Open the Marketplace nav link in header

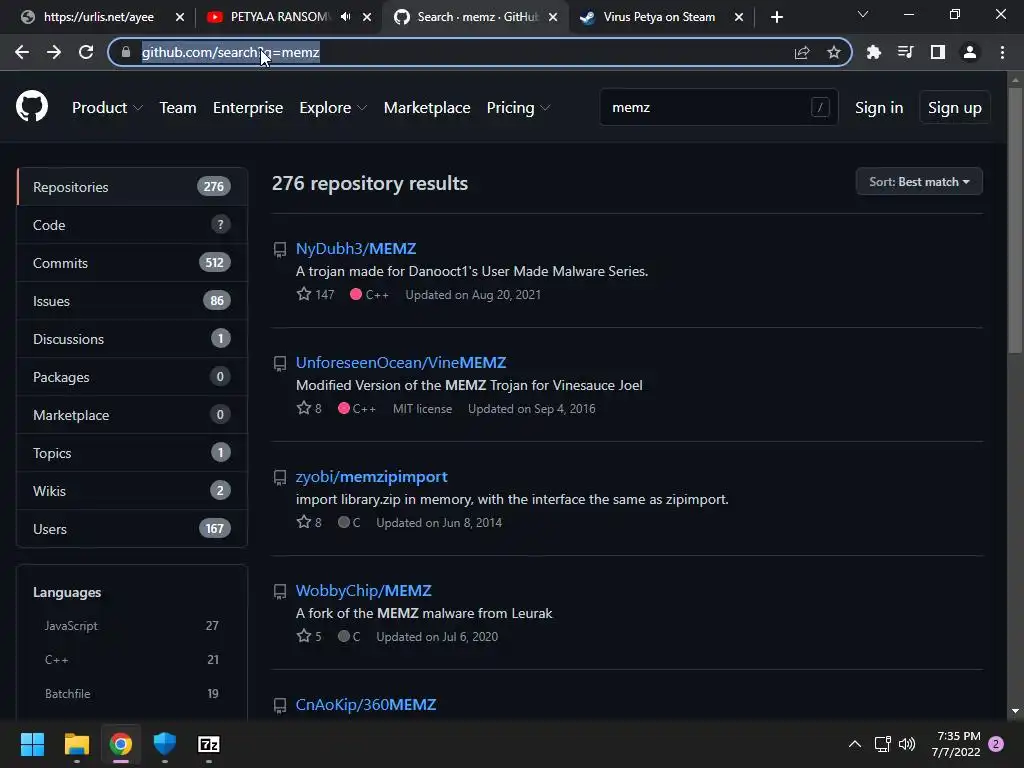tap(426, 108)
